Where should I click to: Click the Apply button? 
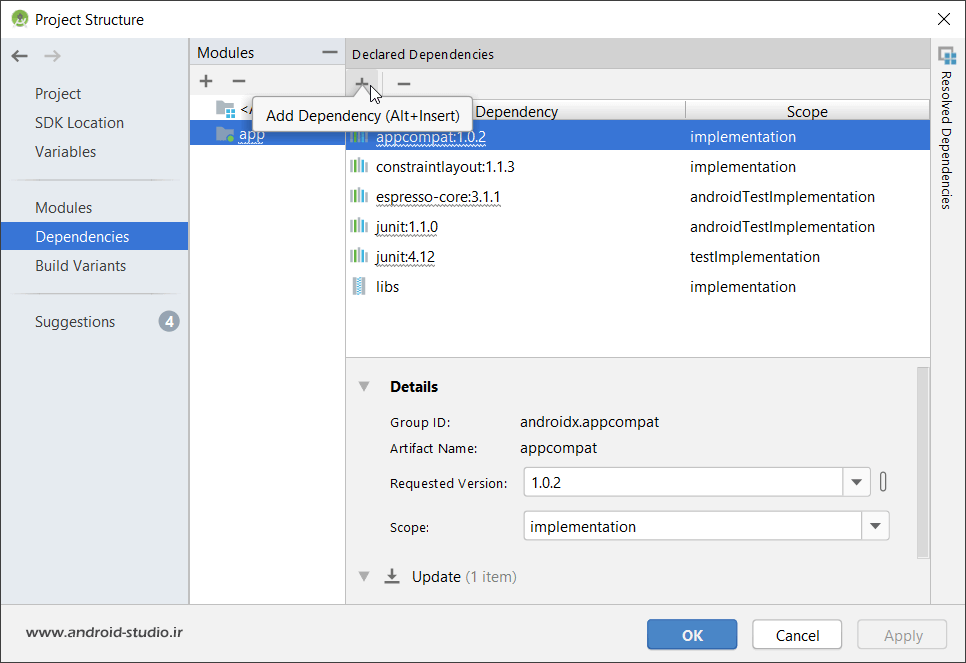pos(903,635)
